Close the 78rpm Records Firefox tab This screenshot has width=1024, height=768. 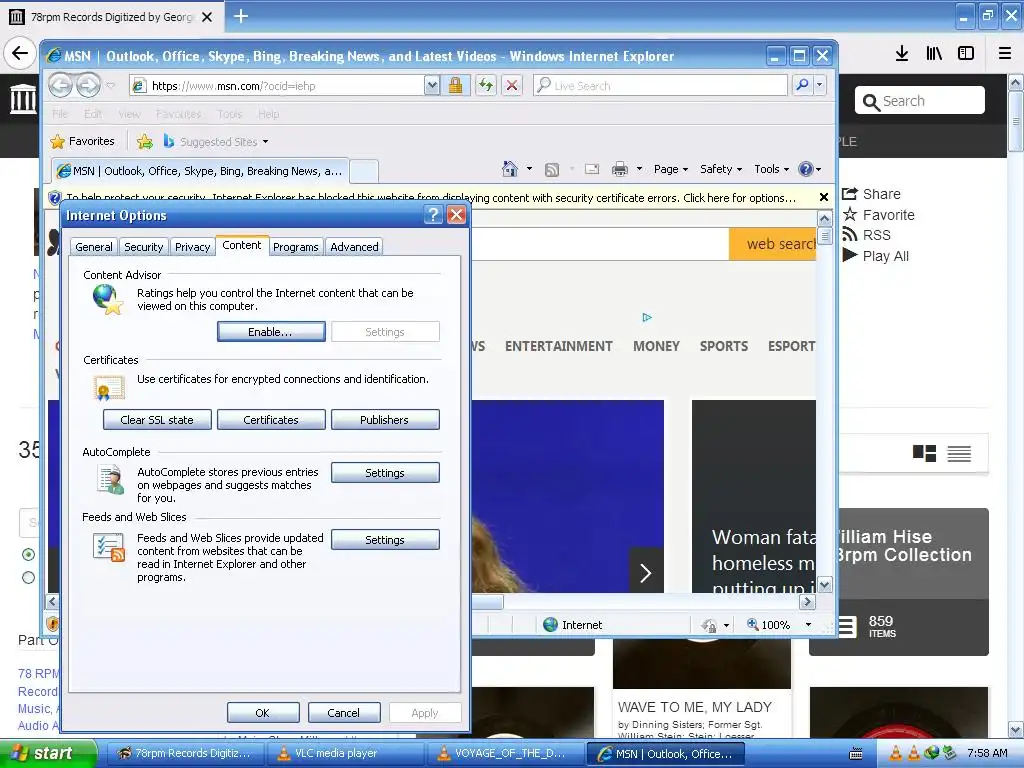coord(207,17)
